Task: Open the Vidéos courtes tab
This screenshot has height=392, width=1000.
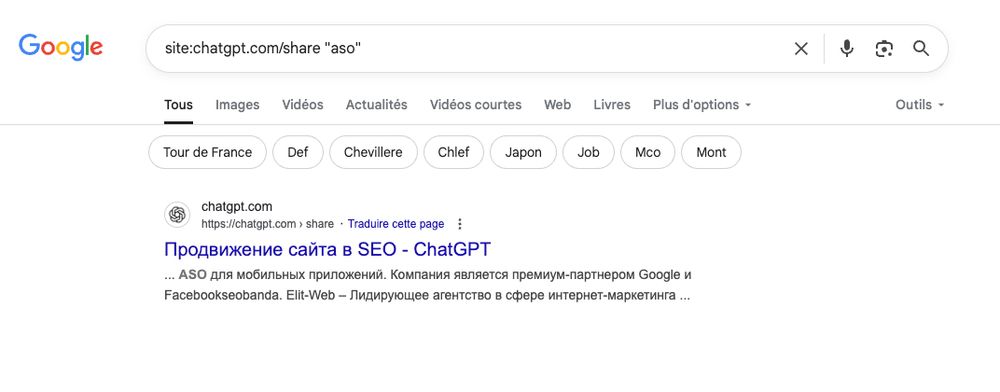Action: (476, 105)
